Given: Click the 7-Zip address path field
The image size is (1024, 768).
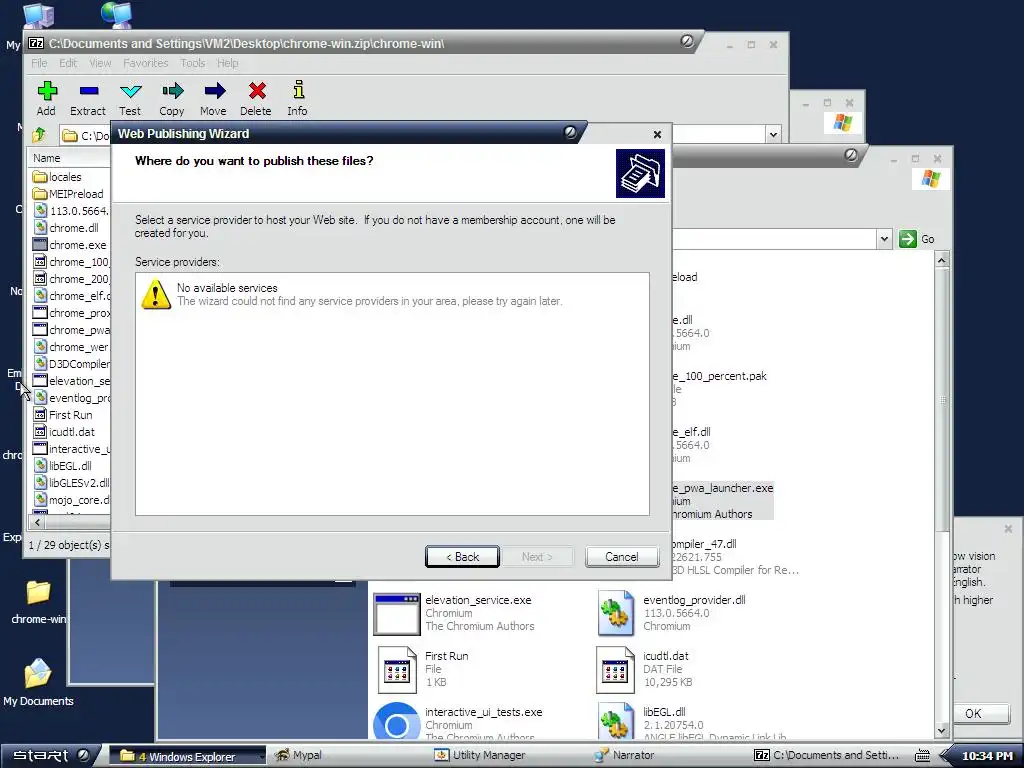Looking at the screenshot, I should click(x=413, y=135).
